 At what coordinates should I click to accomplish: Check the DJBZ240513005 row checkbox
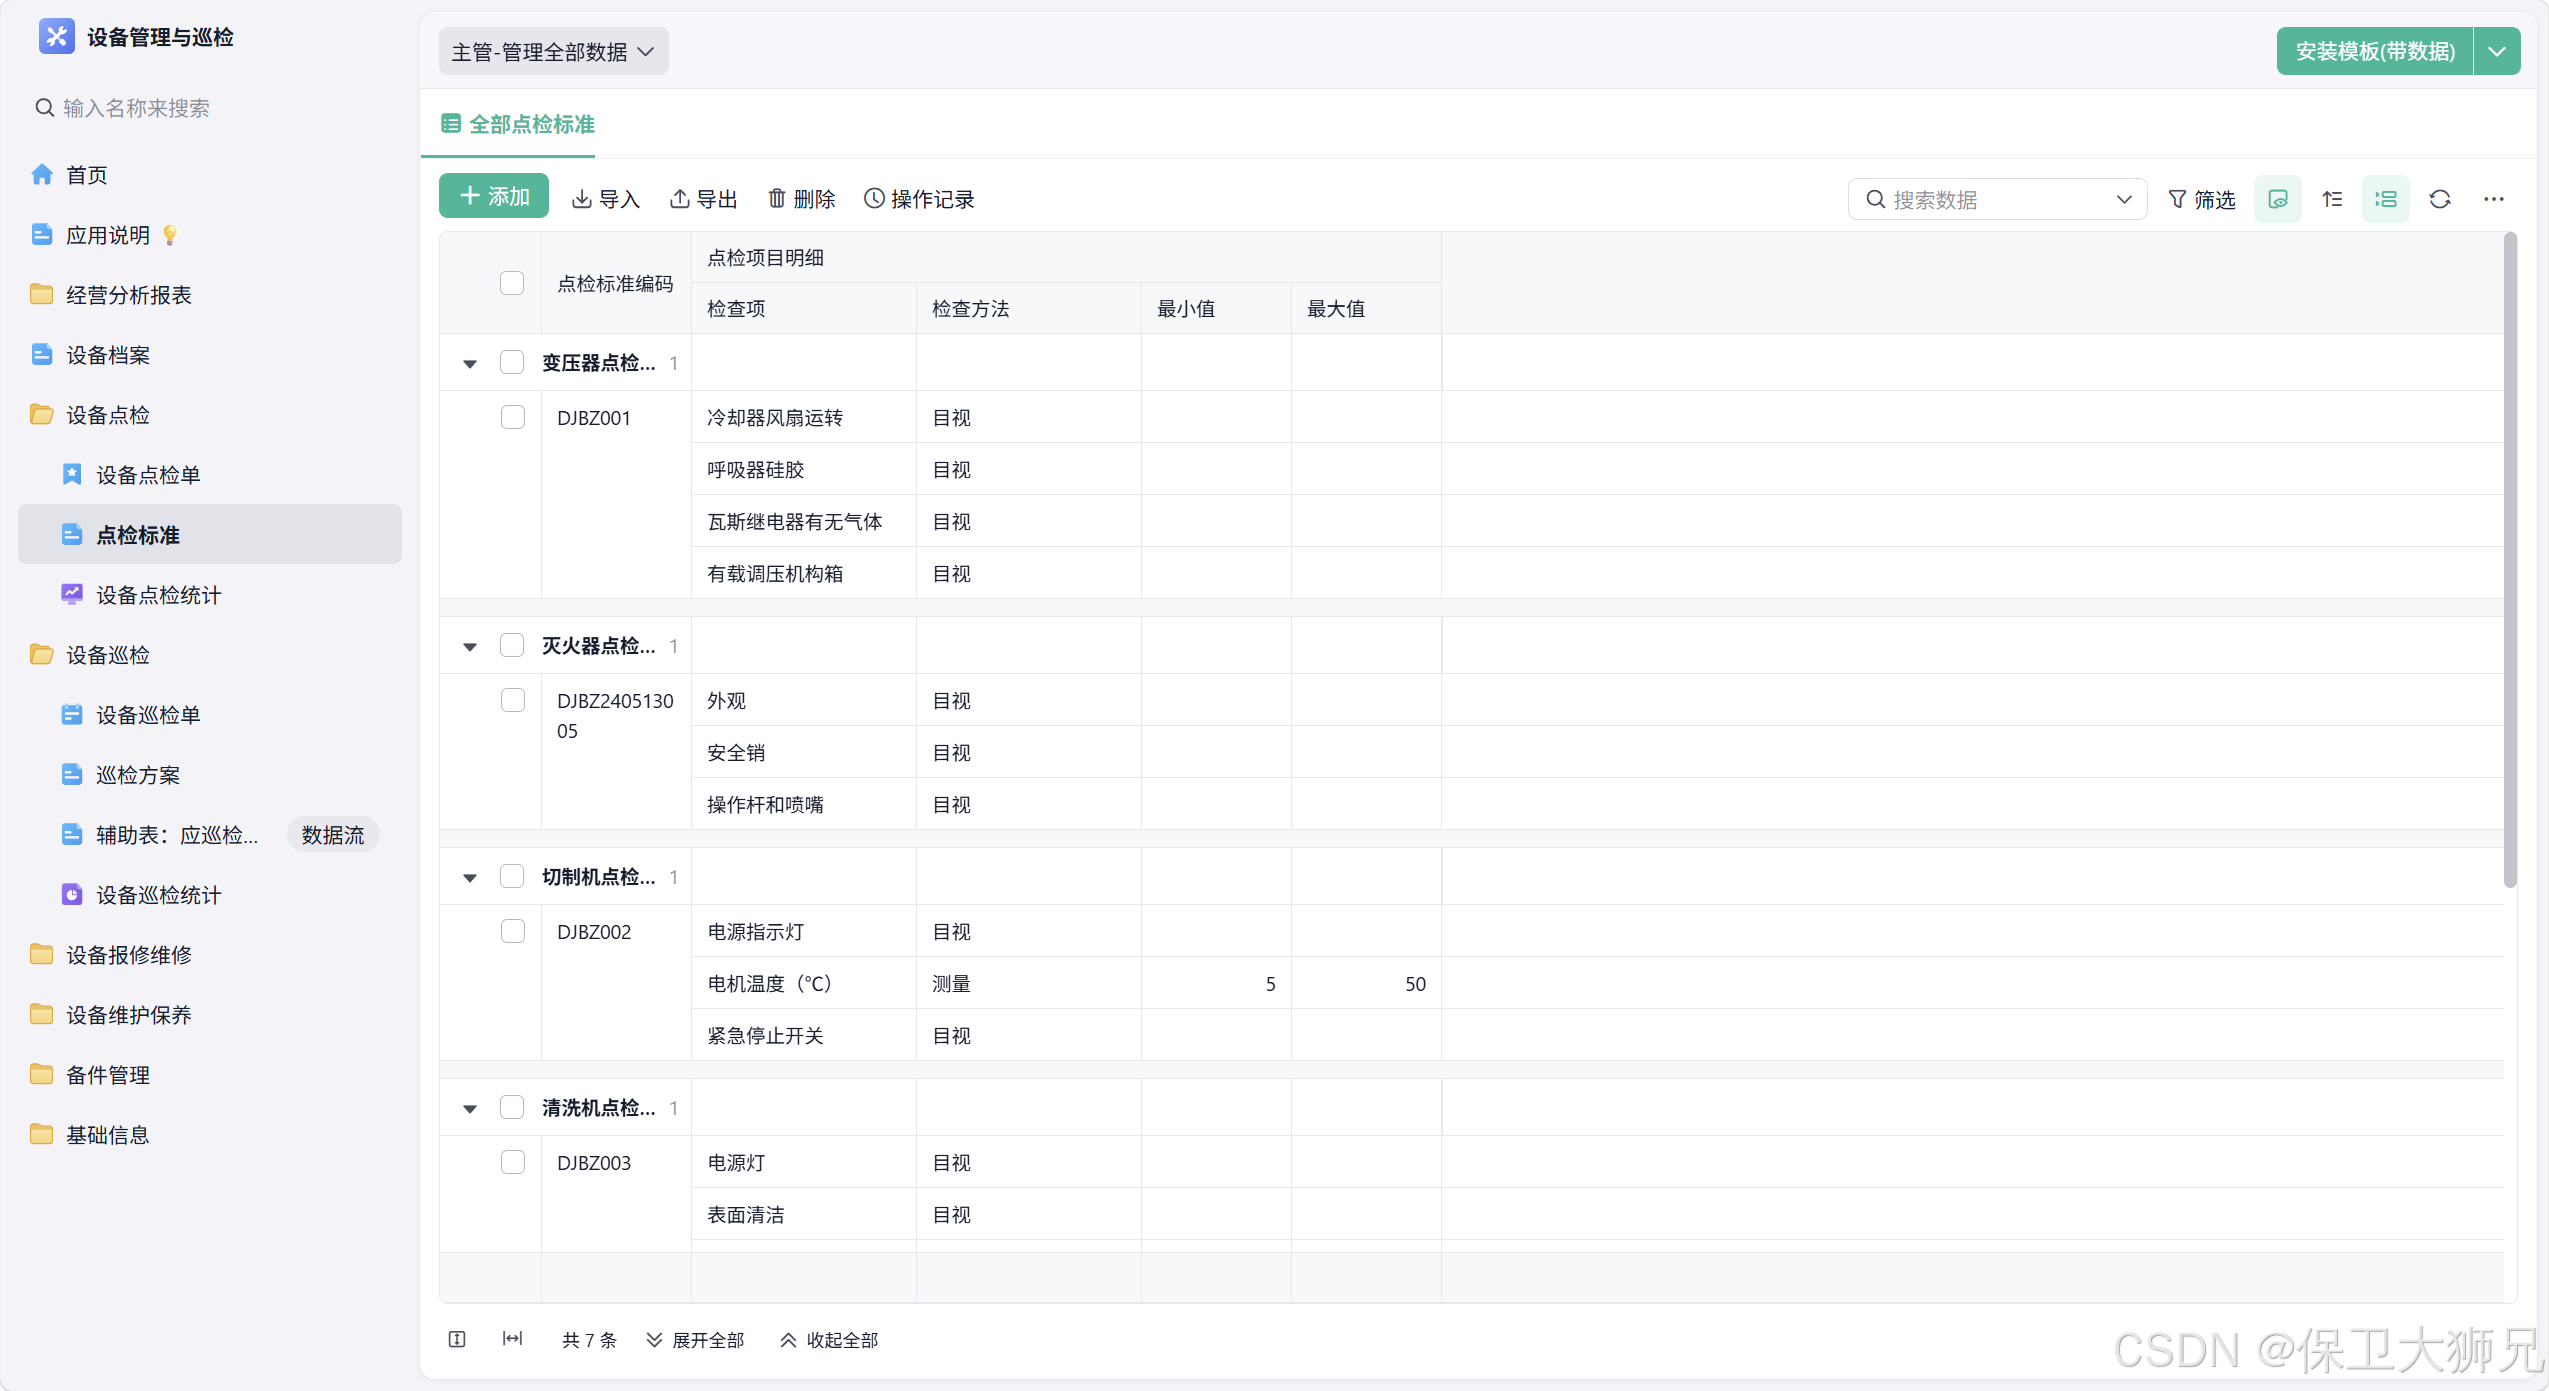coord(513,700)
